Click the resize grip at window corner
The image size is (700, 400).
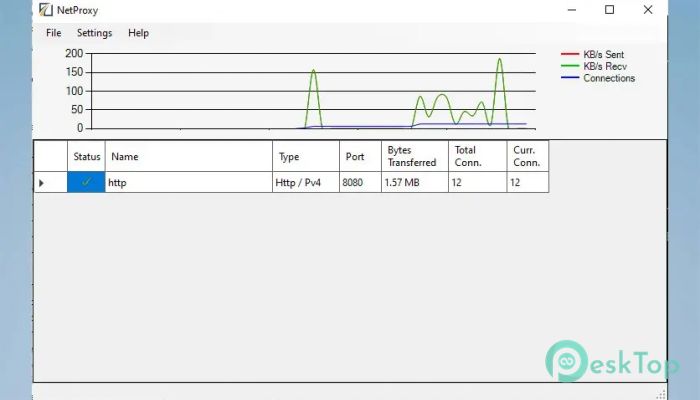(661, 395)
